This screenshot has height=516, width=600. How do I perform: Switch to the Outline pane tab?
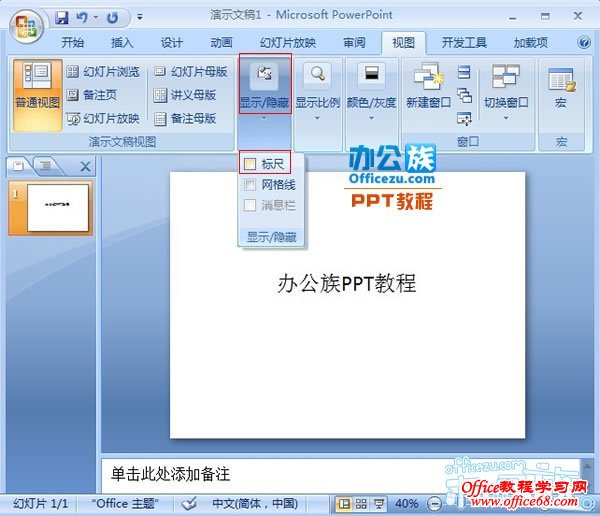(46, 166)
